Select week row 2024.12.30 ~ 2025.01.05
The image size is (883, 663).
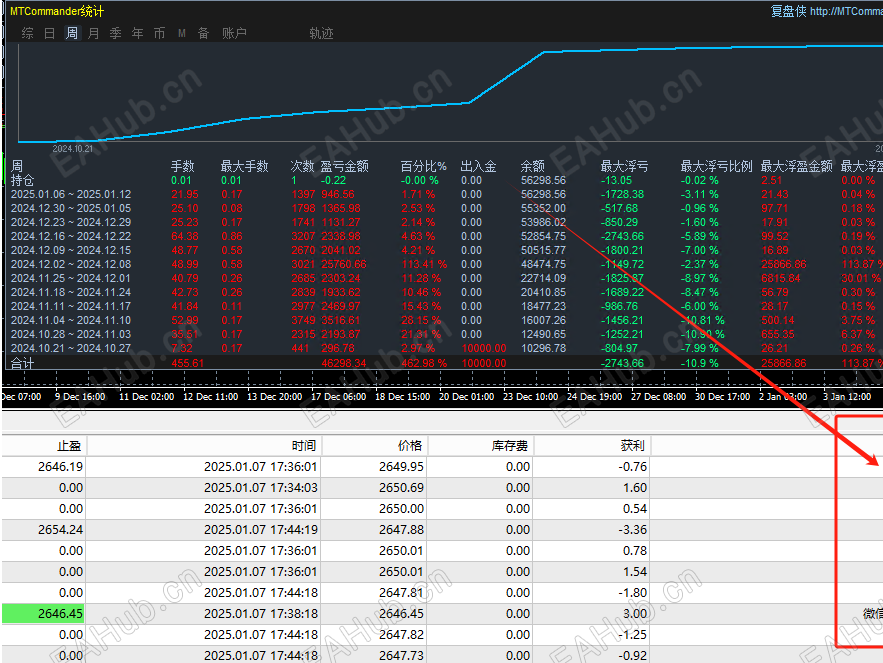[442, 208]
